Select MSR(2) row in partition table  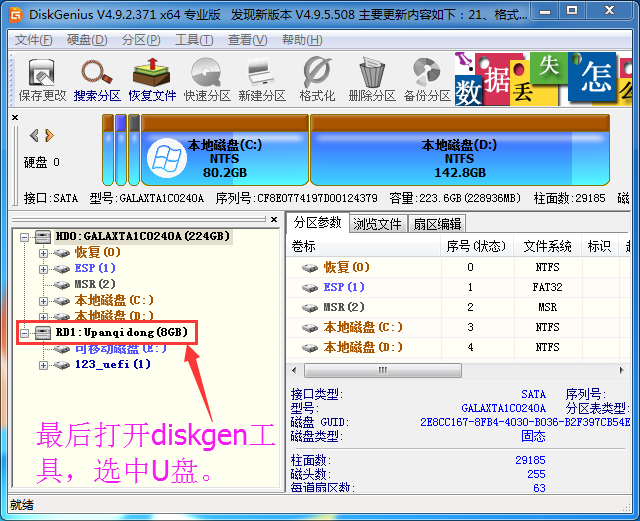[x=457, y=307]
